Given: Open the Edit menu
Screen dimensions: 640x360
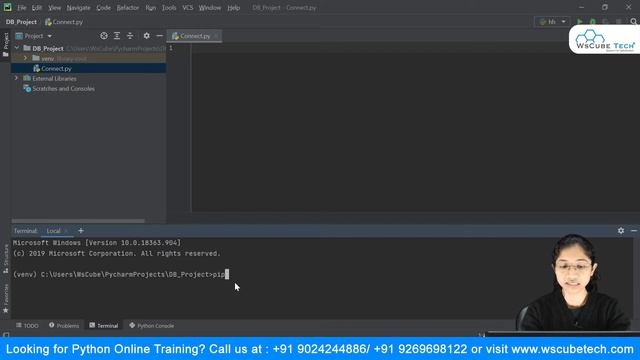Looking at the screenshot, I should (37, 8).
